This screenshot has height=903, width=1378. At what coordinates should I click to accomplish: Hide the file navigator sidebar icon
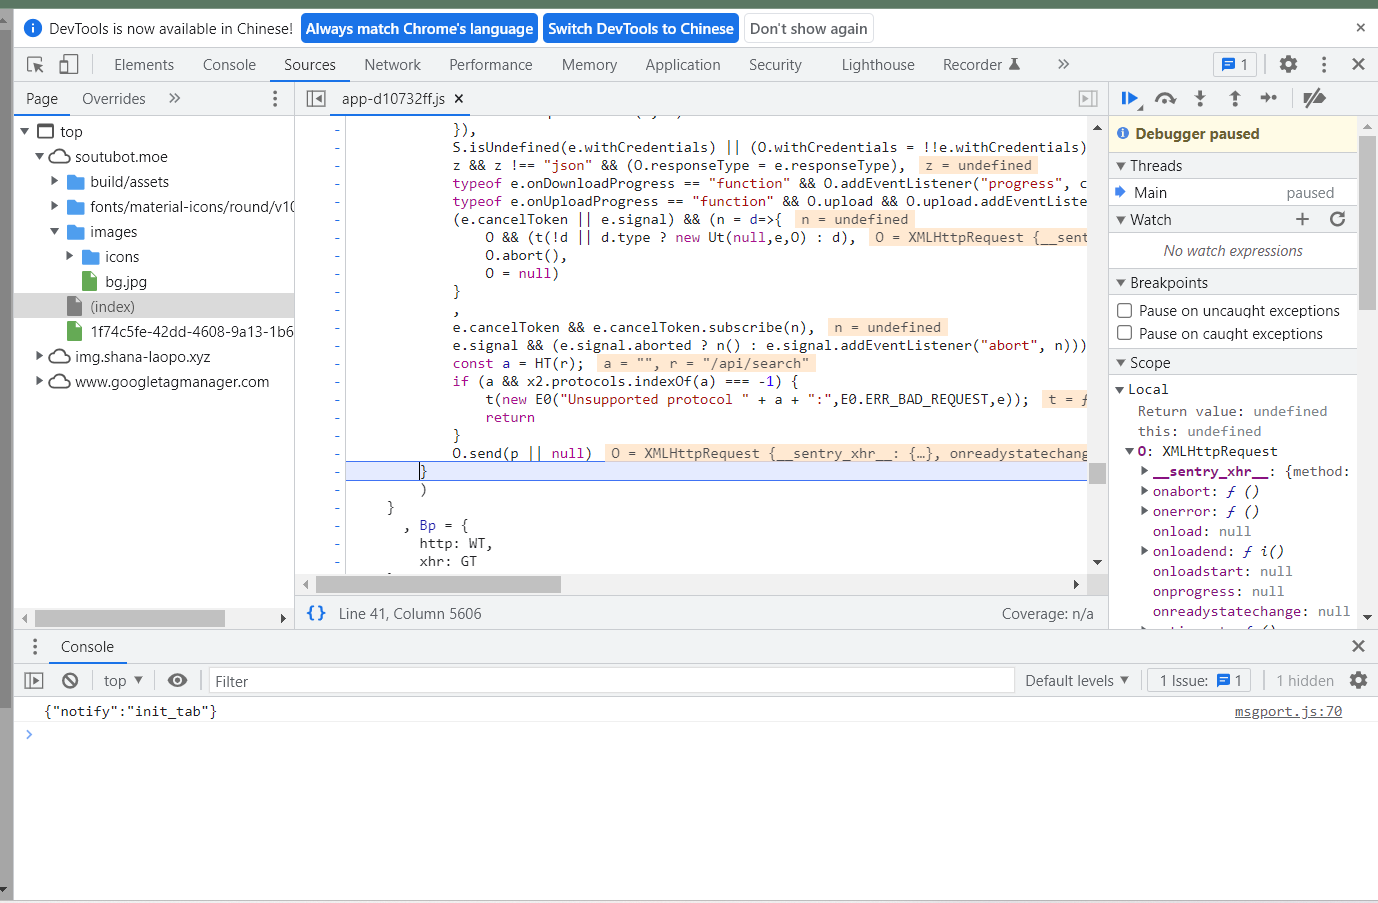316,98
